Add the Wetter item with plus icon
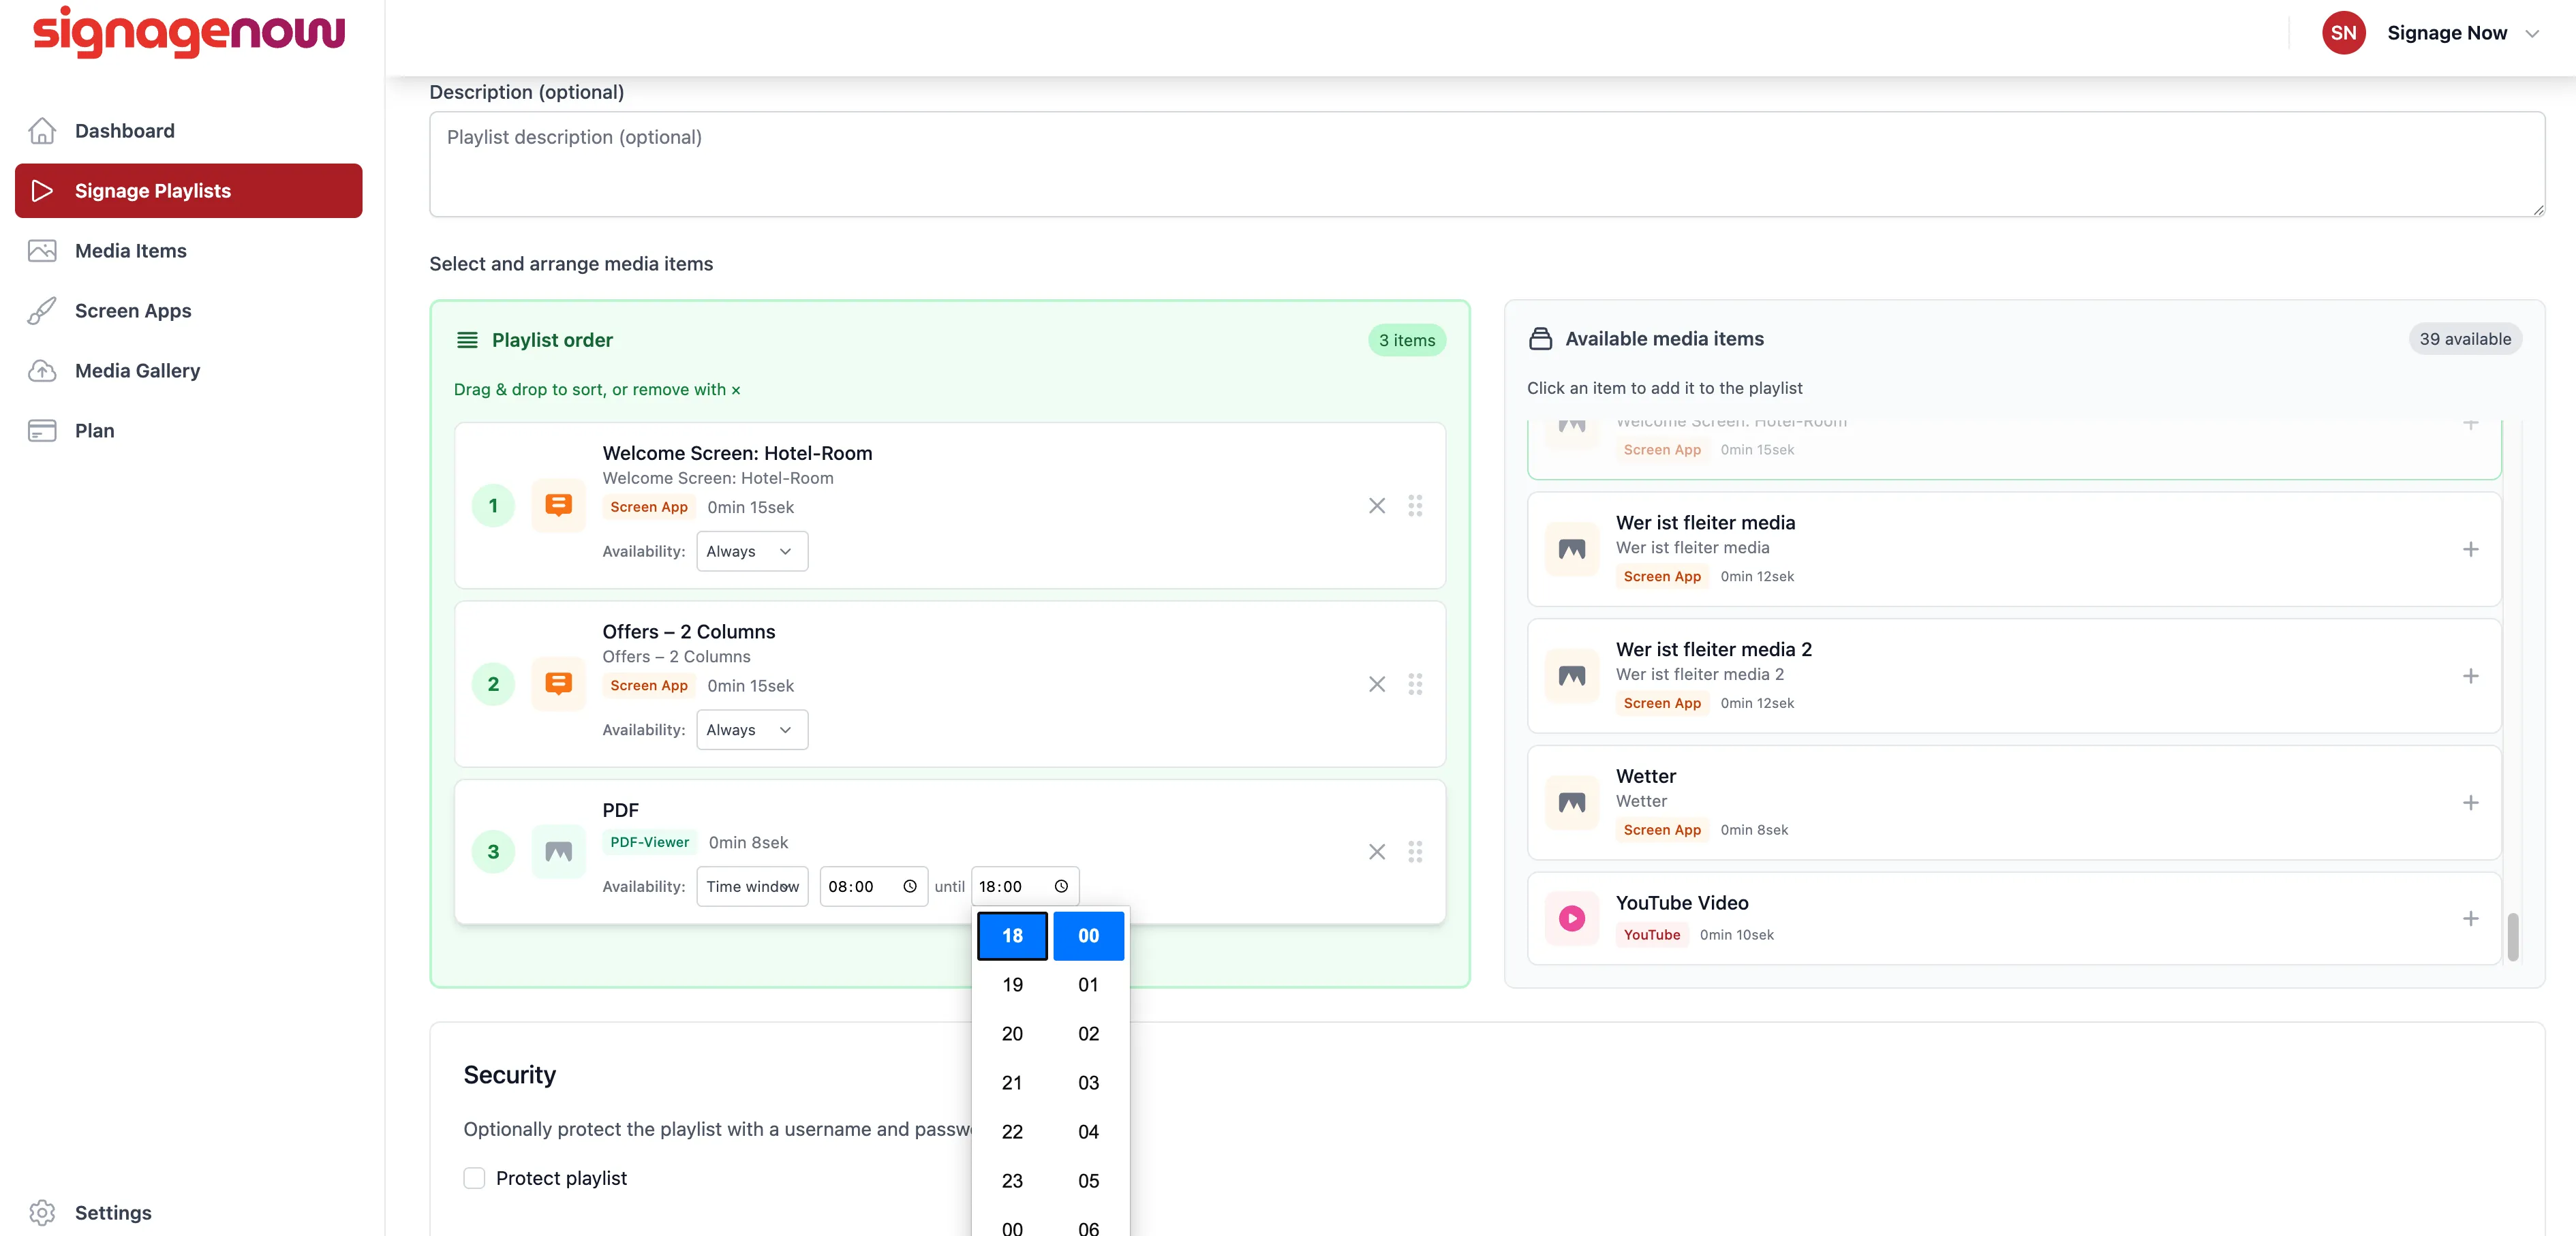Screen dimensions: 2576x1236 2470,803
